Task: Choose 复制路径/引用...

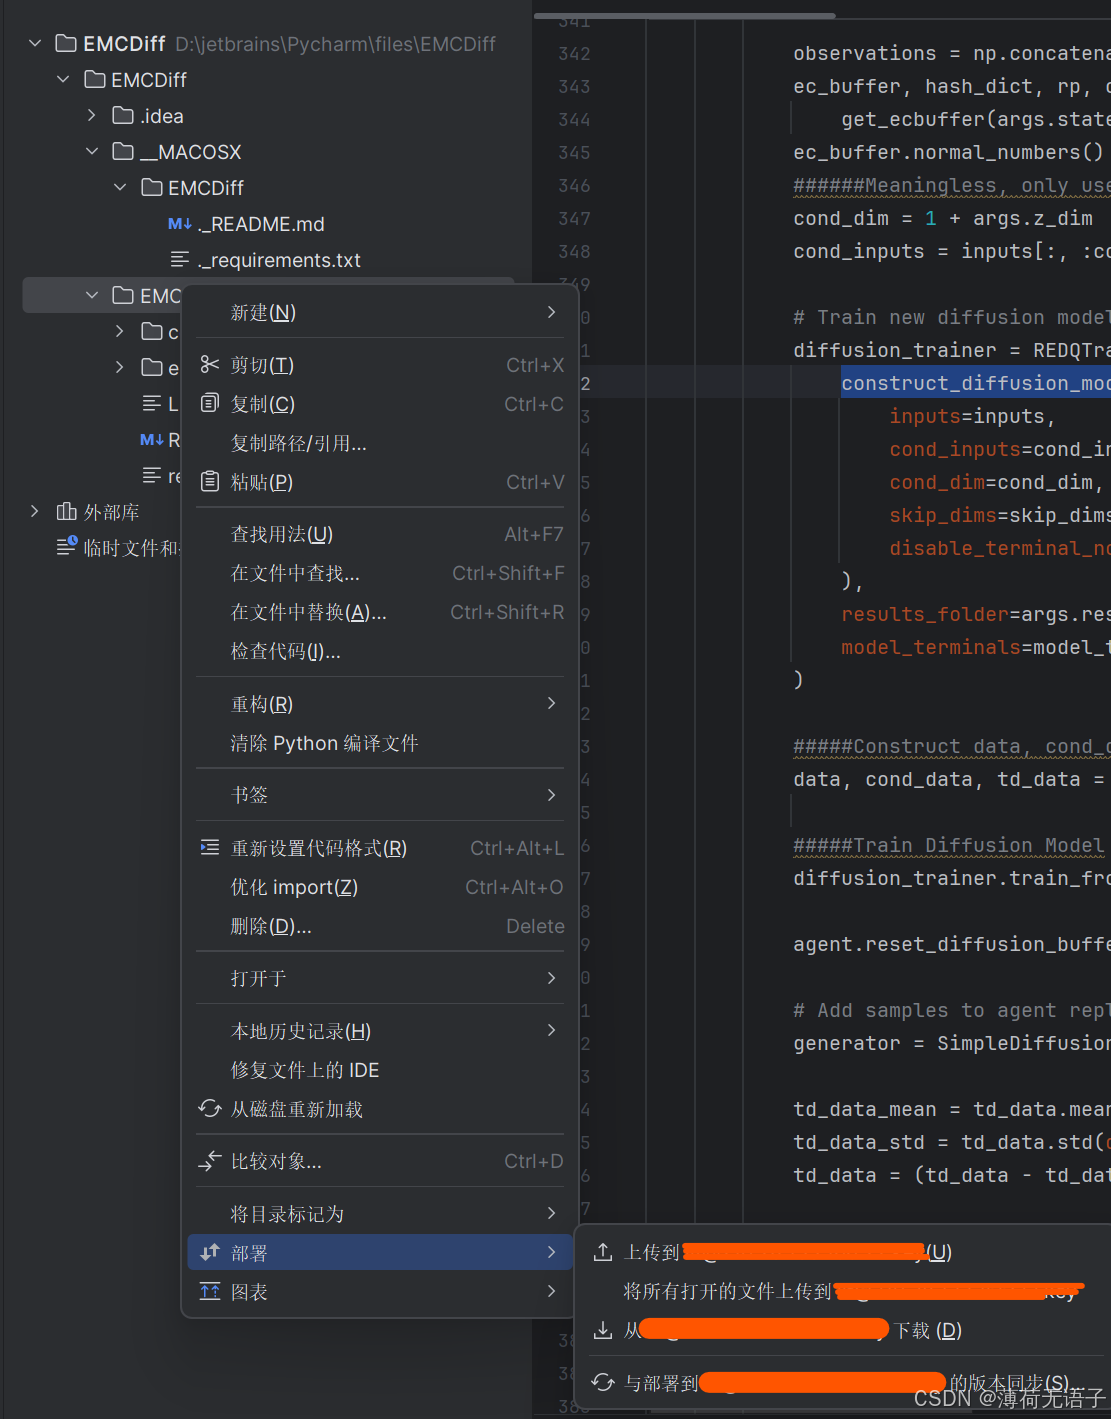Action: pyautogui.click(x=380, y=443)
